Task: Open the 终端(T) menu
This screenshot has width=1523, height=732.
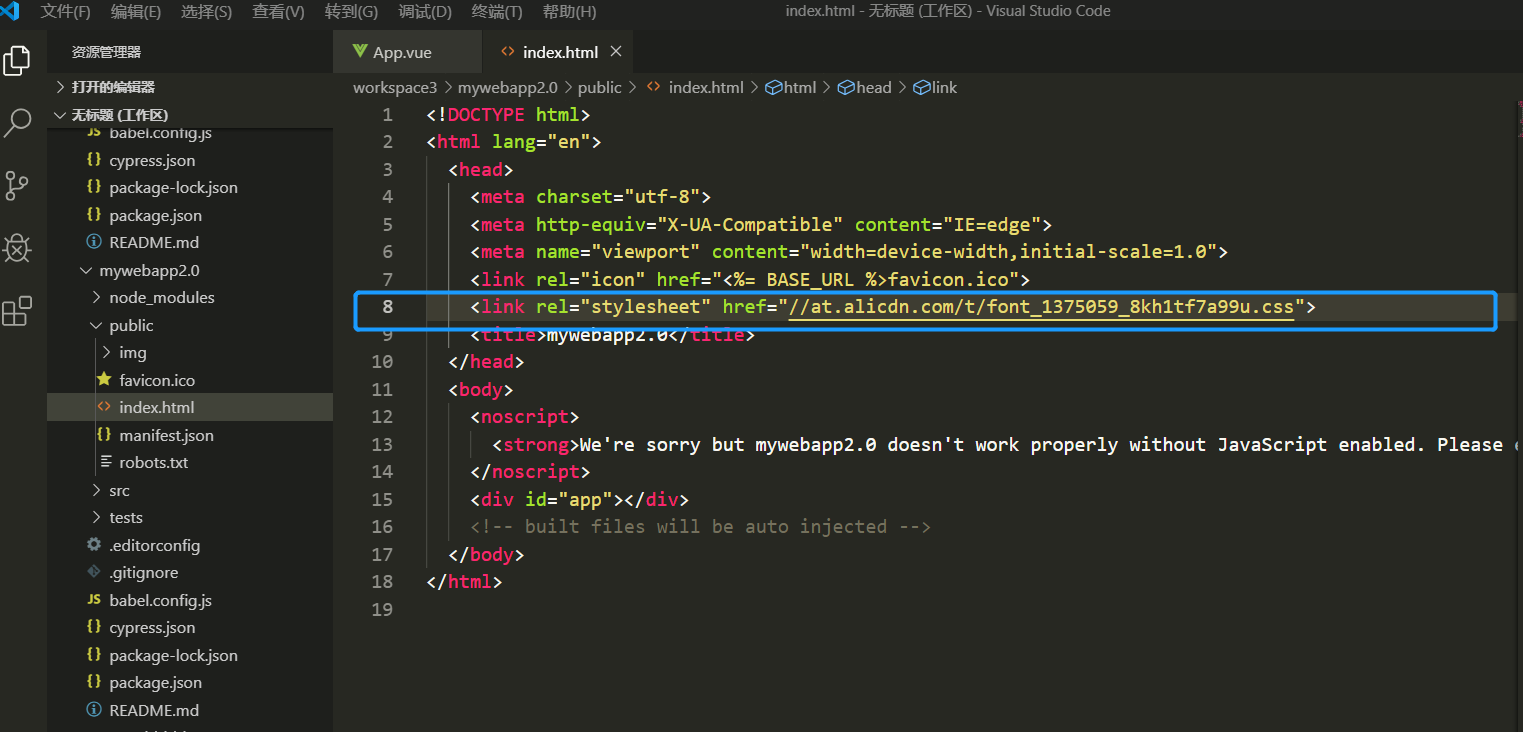Action: (497, 12)
